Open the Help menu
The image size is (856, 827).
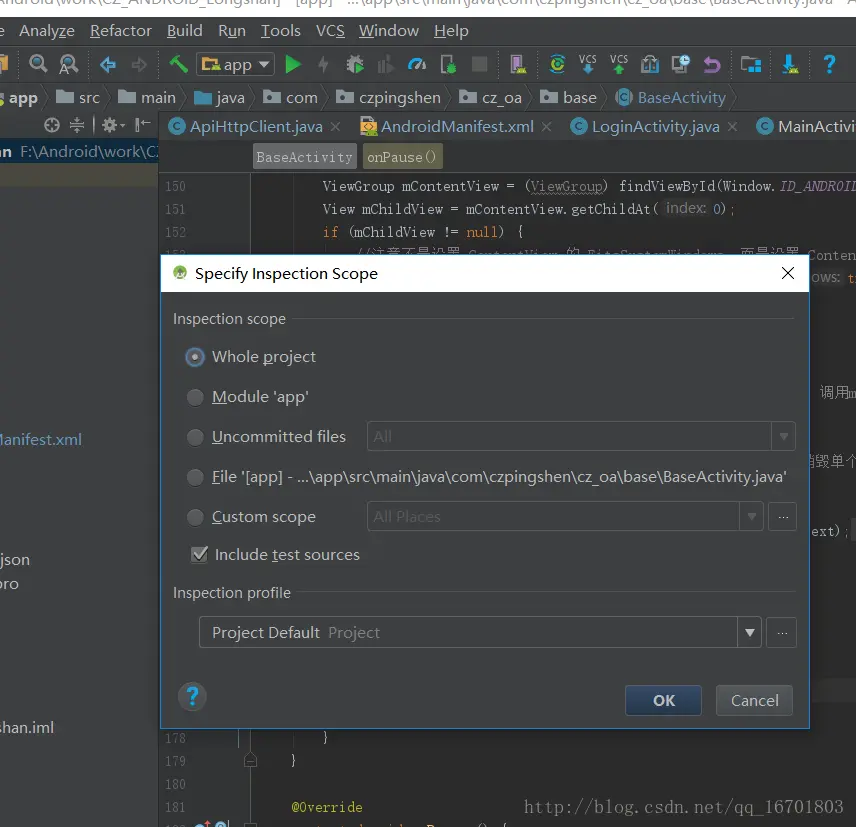click(451, 31)
